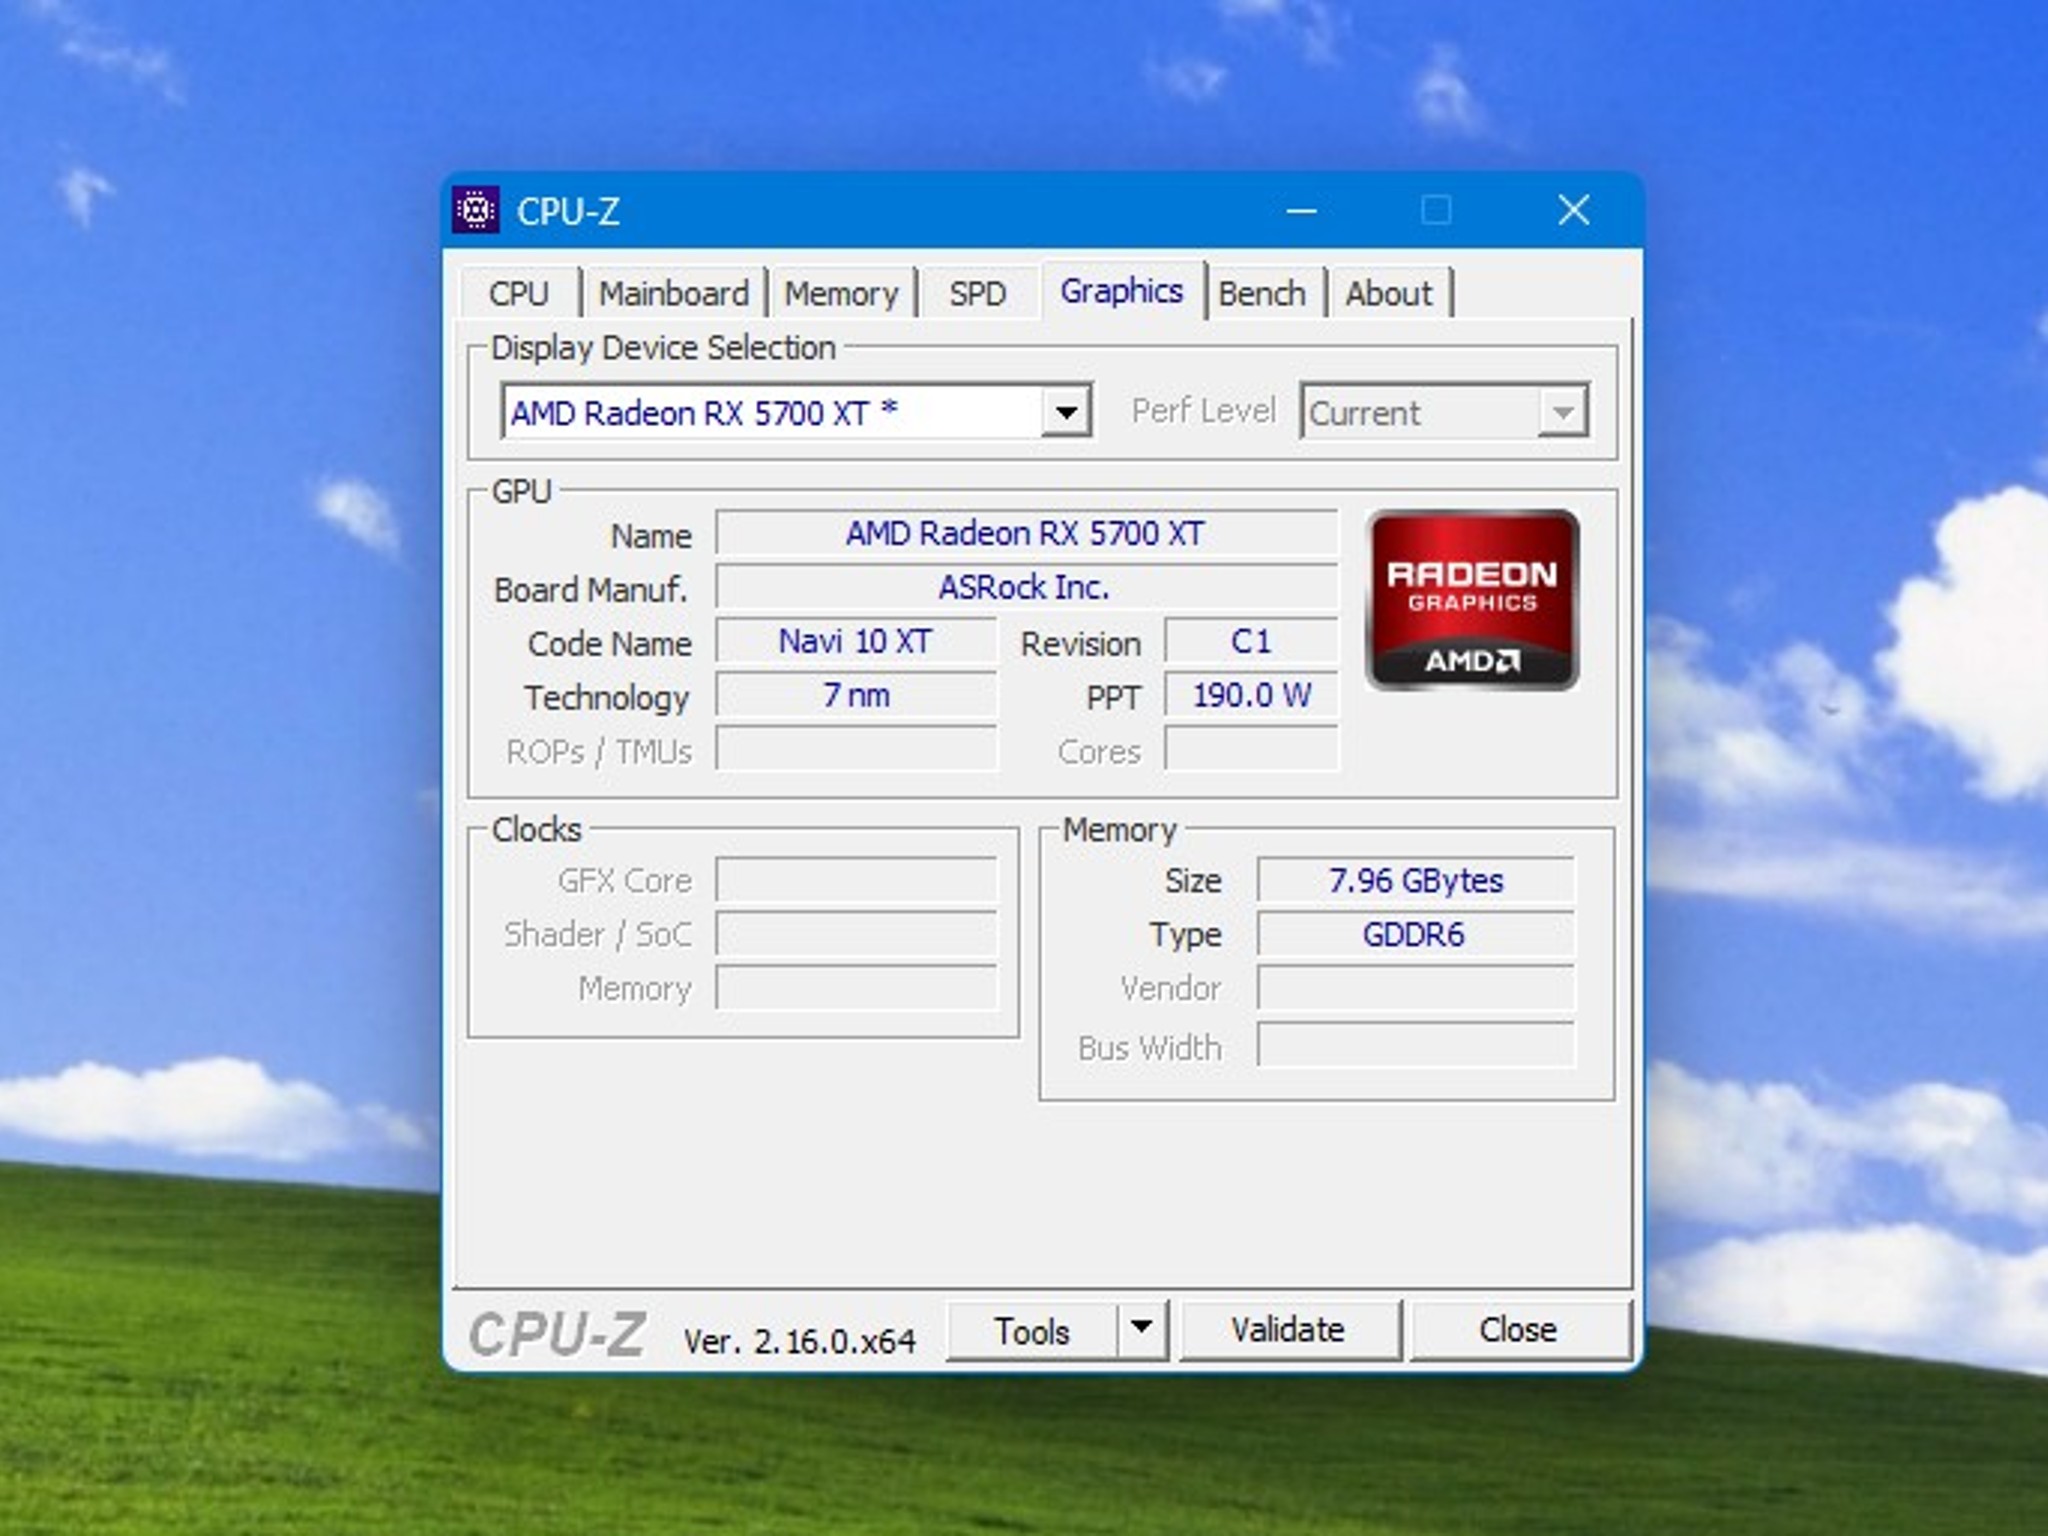Image resolution: width=2048 pixels, height=1536 pixels.
Task: Show the About tab
Action: pos(1389,293)
